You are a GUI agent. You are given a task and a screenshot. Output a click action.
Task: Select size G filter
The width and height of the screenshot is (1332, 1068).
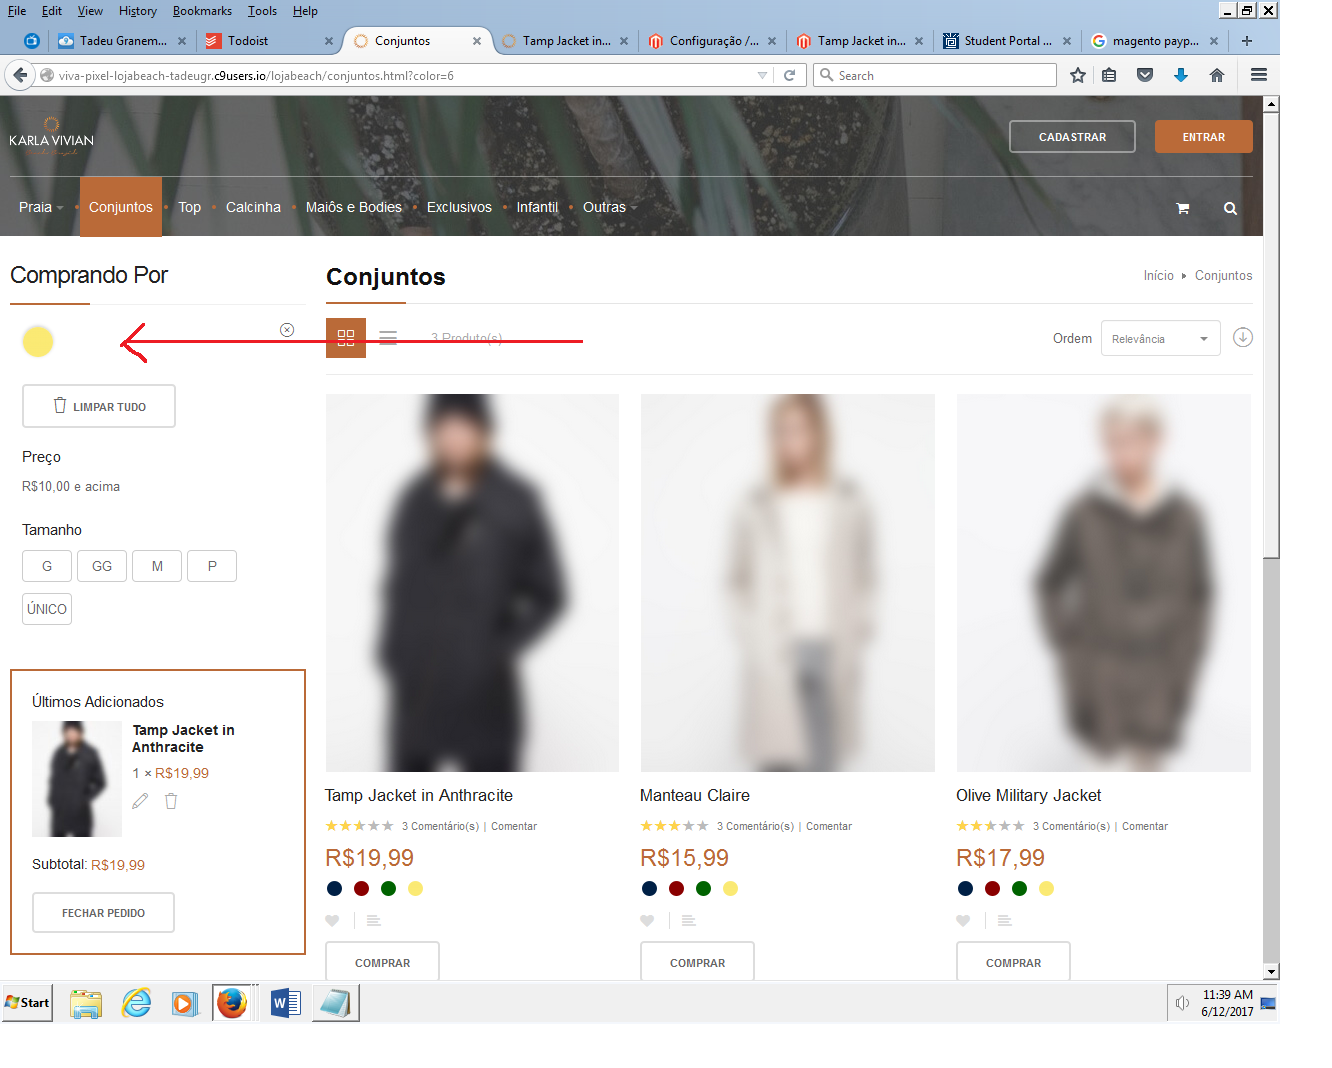[x=47, y=566]
